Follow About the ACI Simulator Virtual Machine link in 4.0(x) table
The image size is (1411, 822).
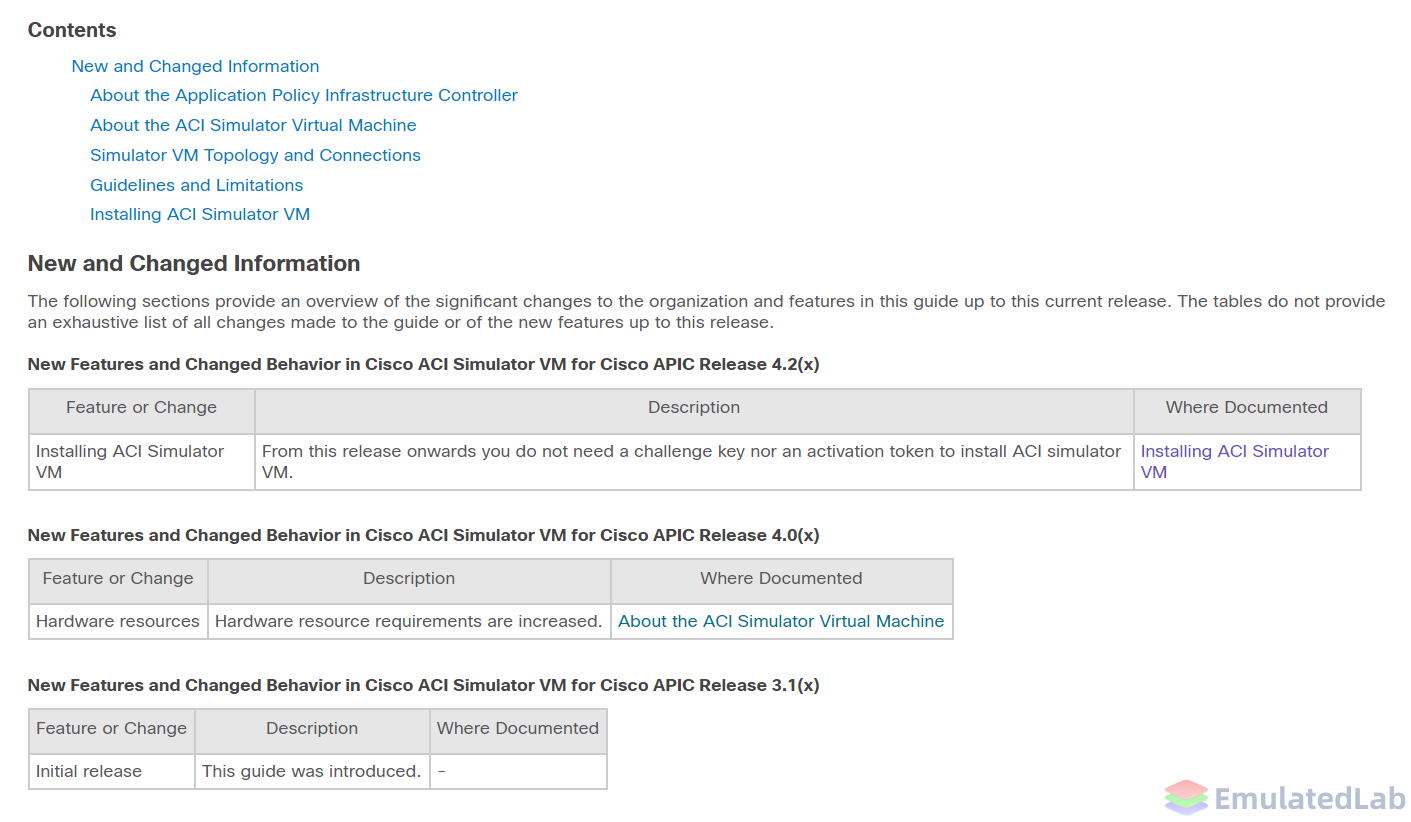pyautogui.click(x=781, y=621)
